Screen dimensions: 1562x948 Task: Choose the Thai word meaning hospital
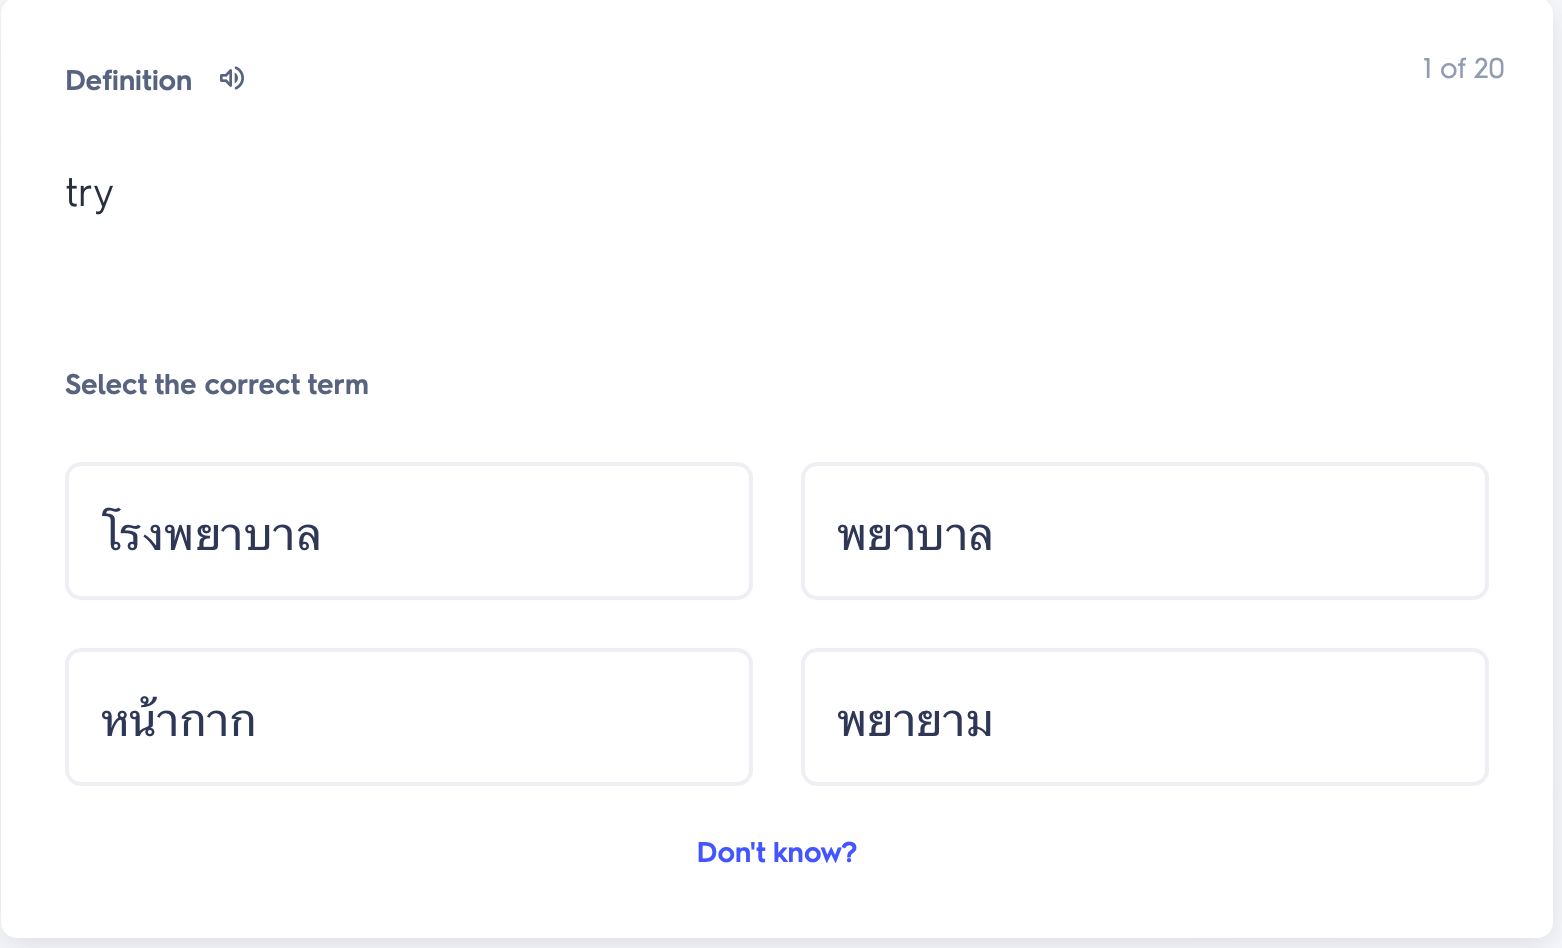click(x=408, y=531)
